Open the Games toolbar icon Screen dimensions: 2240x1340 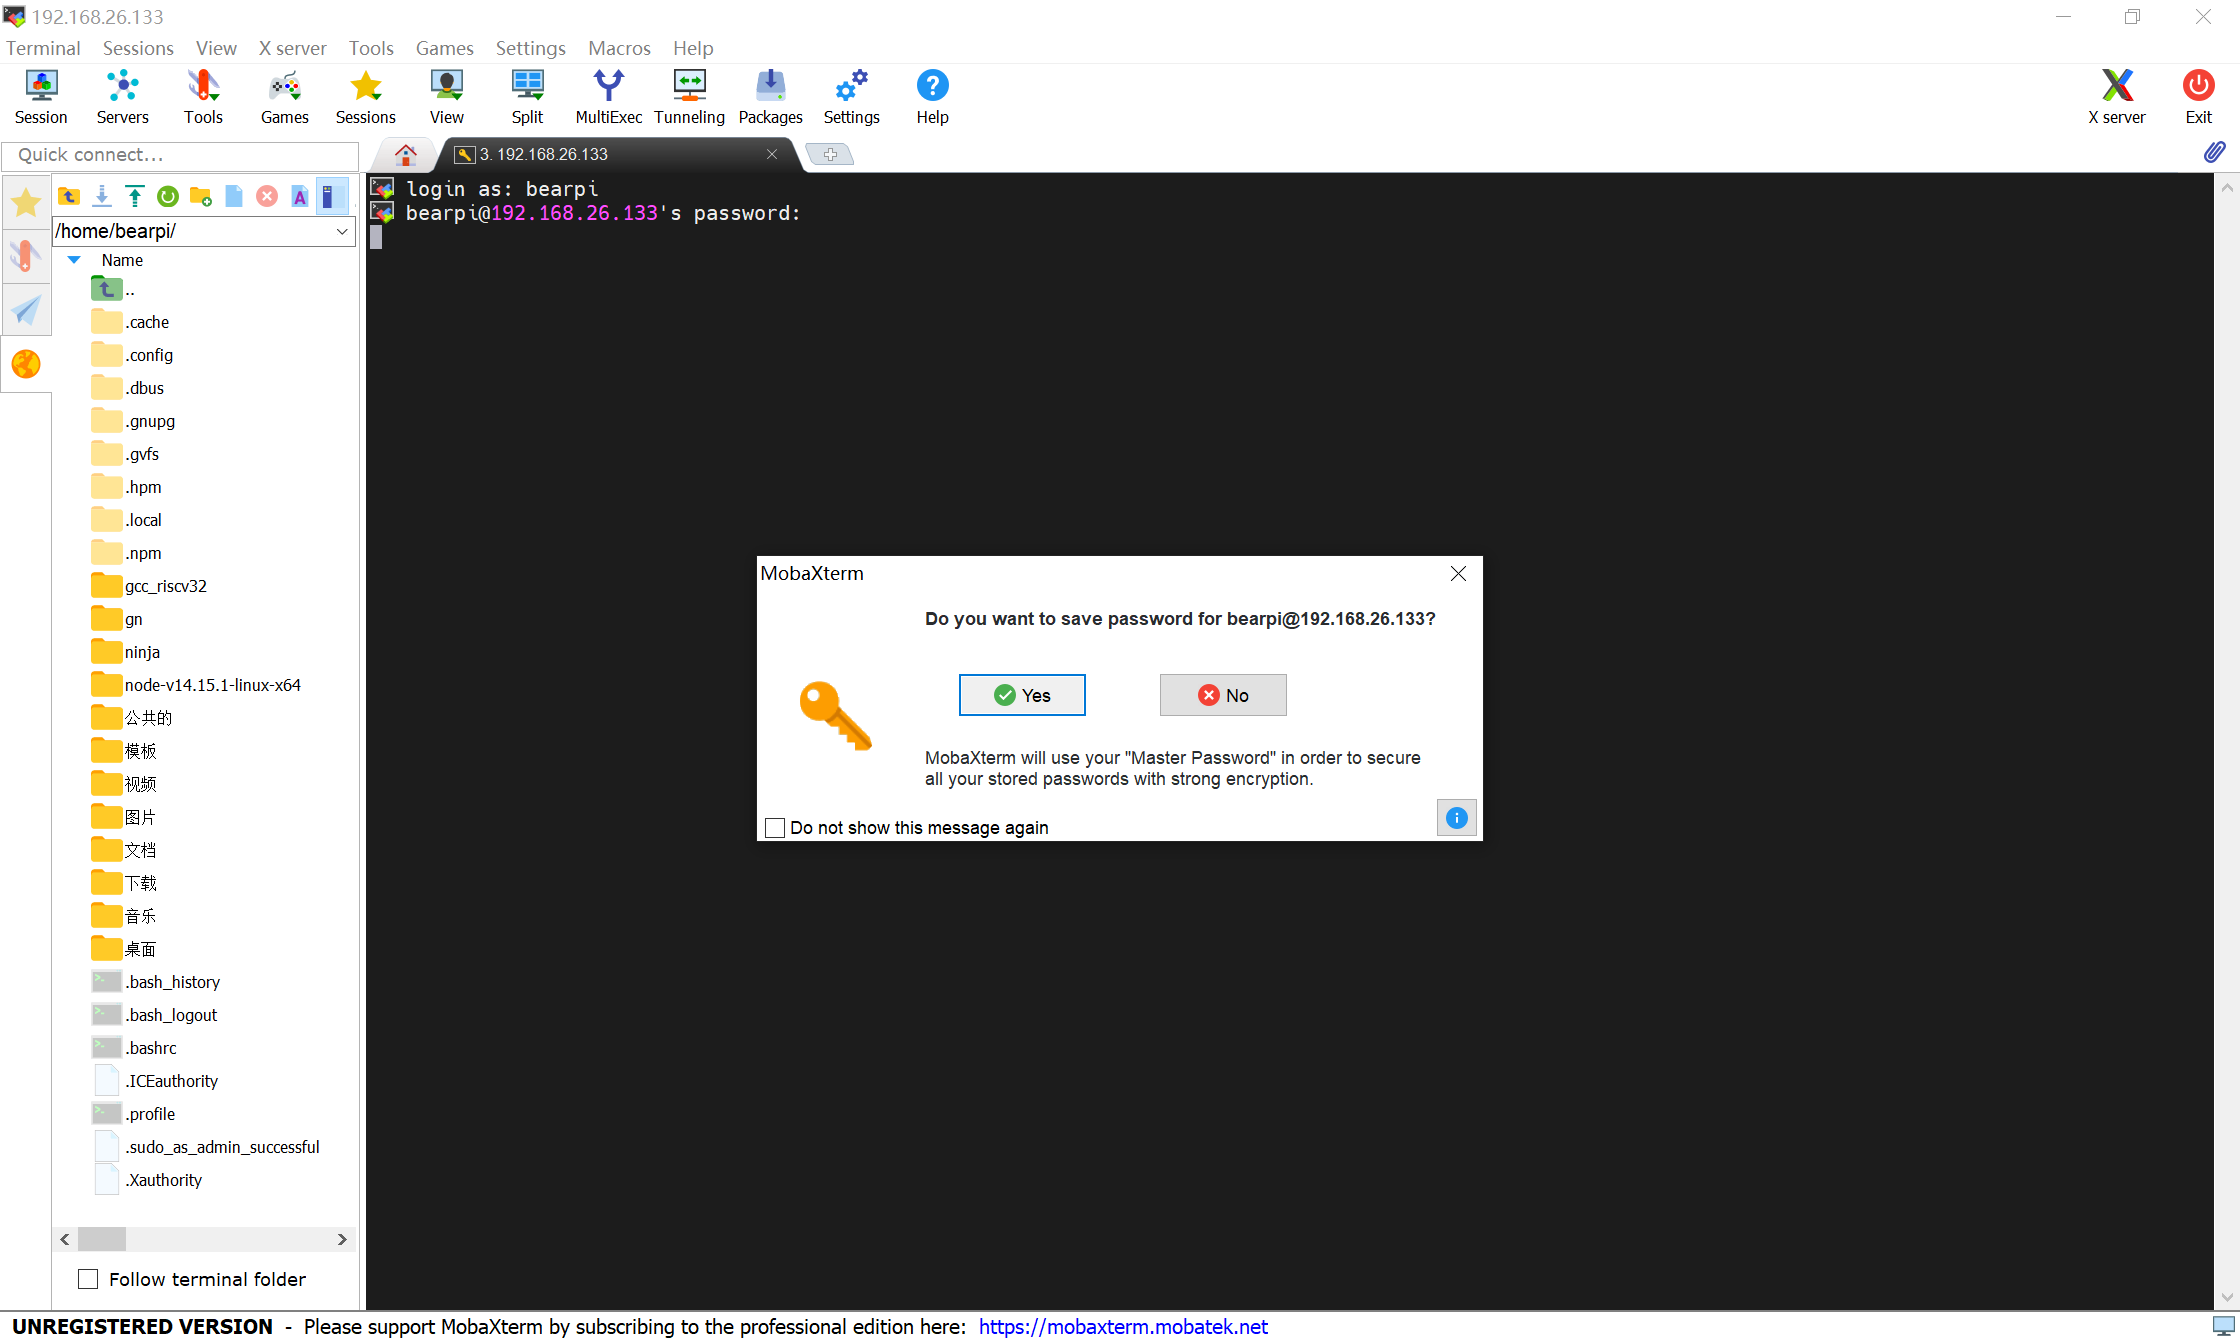(x=284, y=97)
